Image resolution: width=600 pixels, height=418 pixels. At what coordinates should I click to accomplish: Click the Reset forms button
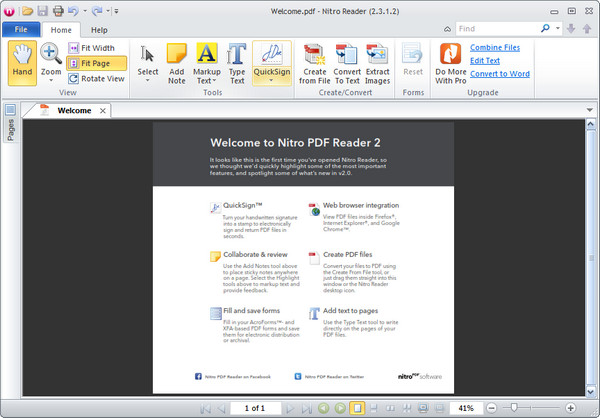point(413,60)
